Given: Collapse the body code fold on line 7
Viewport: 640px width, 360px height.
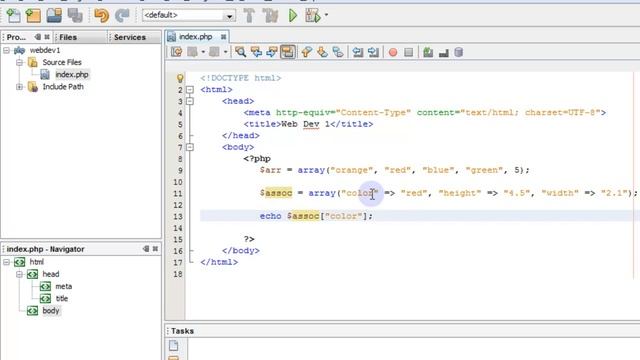Looking at the screenshot, I should (190, 147).
